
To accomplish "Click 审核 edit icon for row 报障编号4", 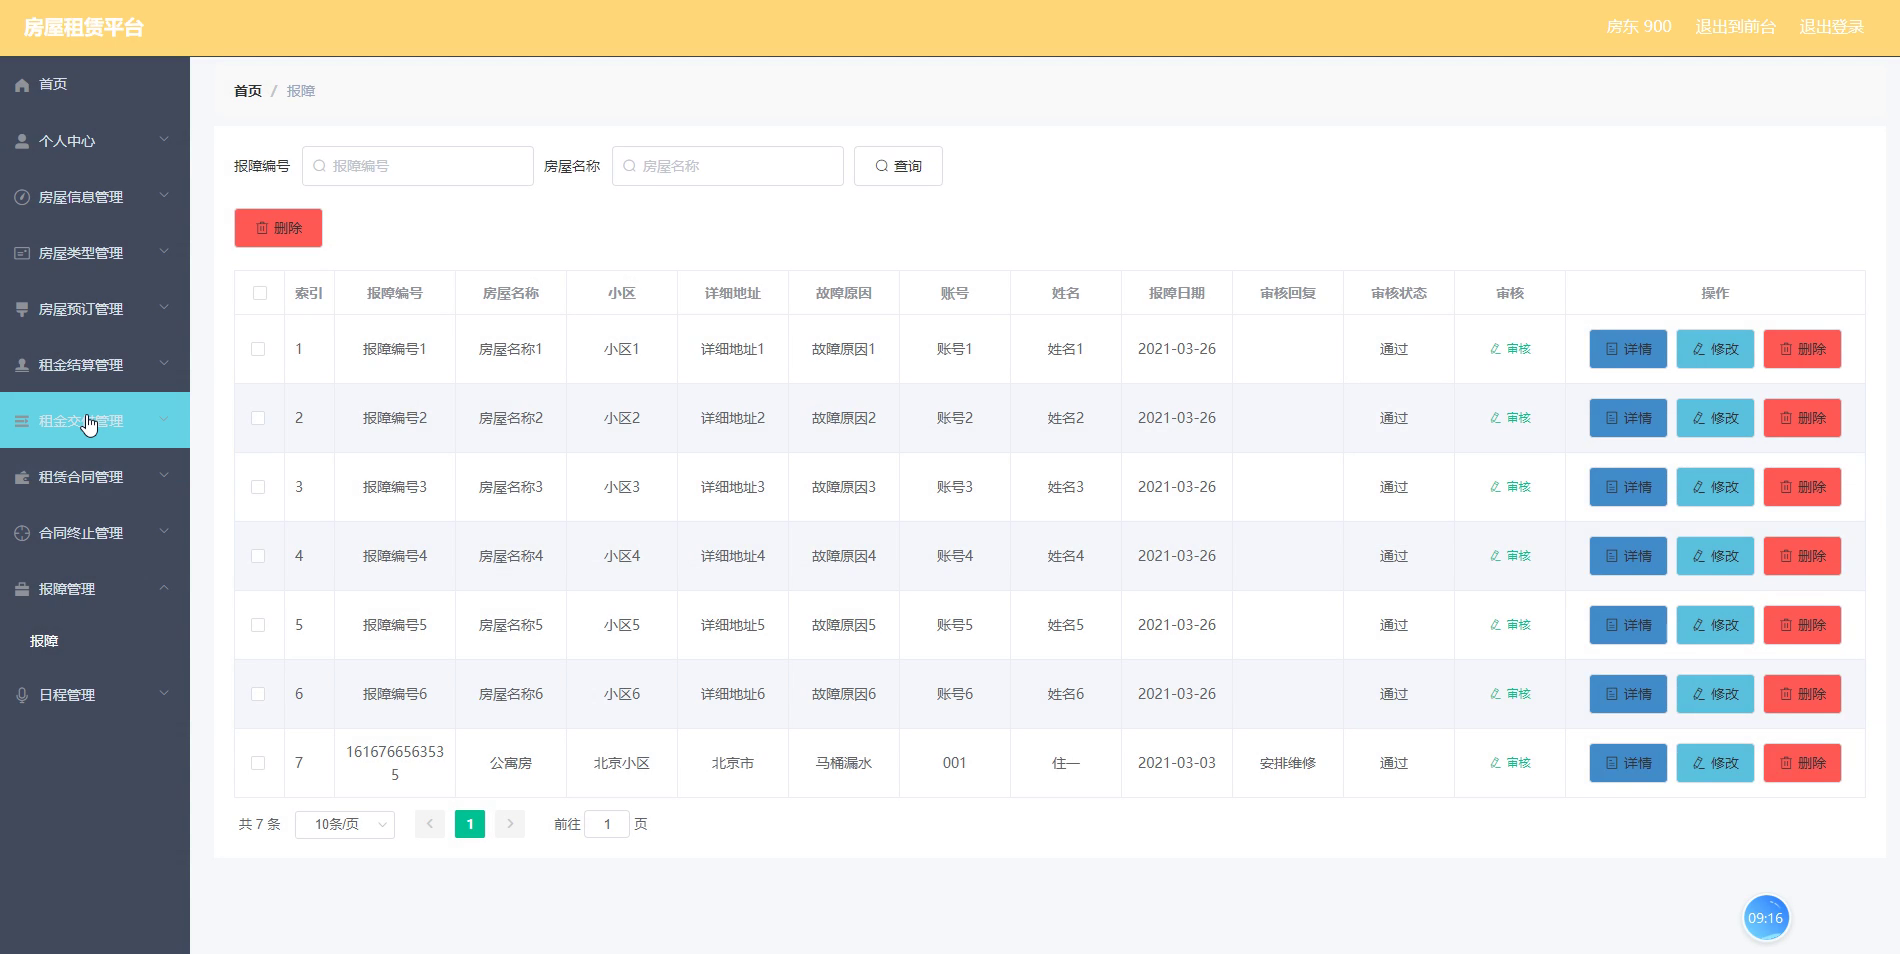I will [1496, 556].
